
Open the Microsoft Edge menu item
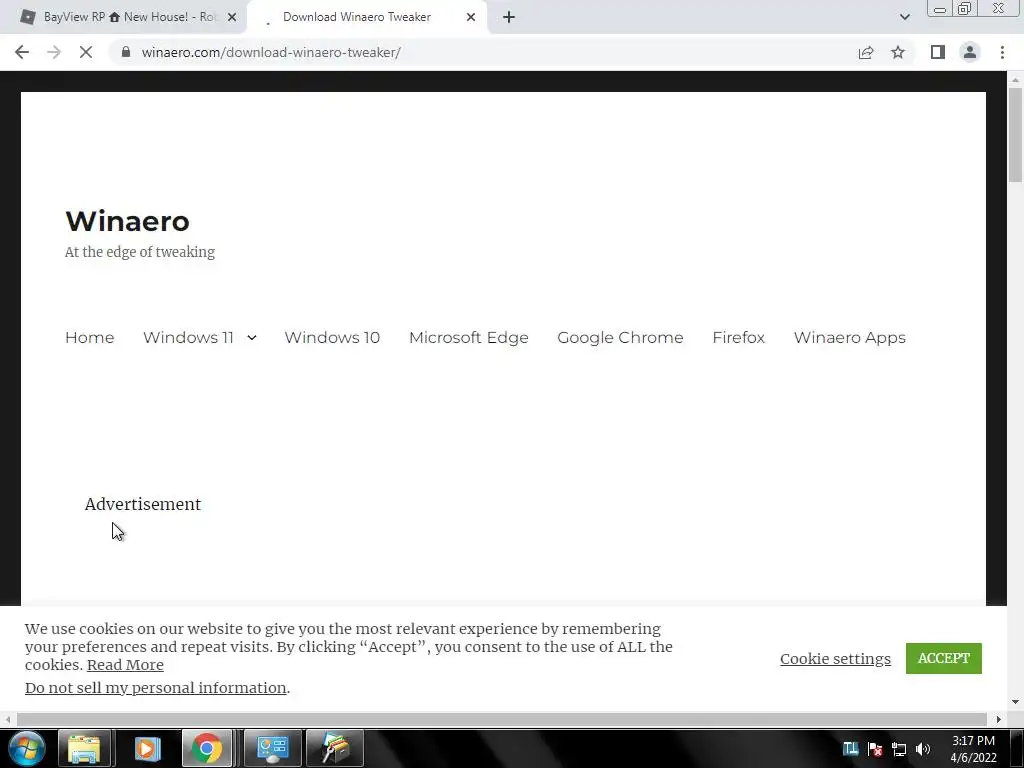469,338
